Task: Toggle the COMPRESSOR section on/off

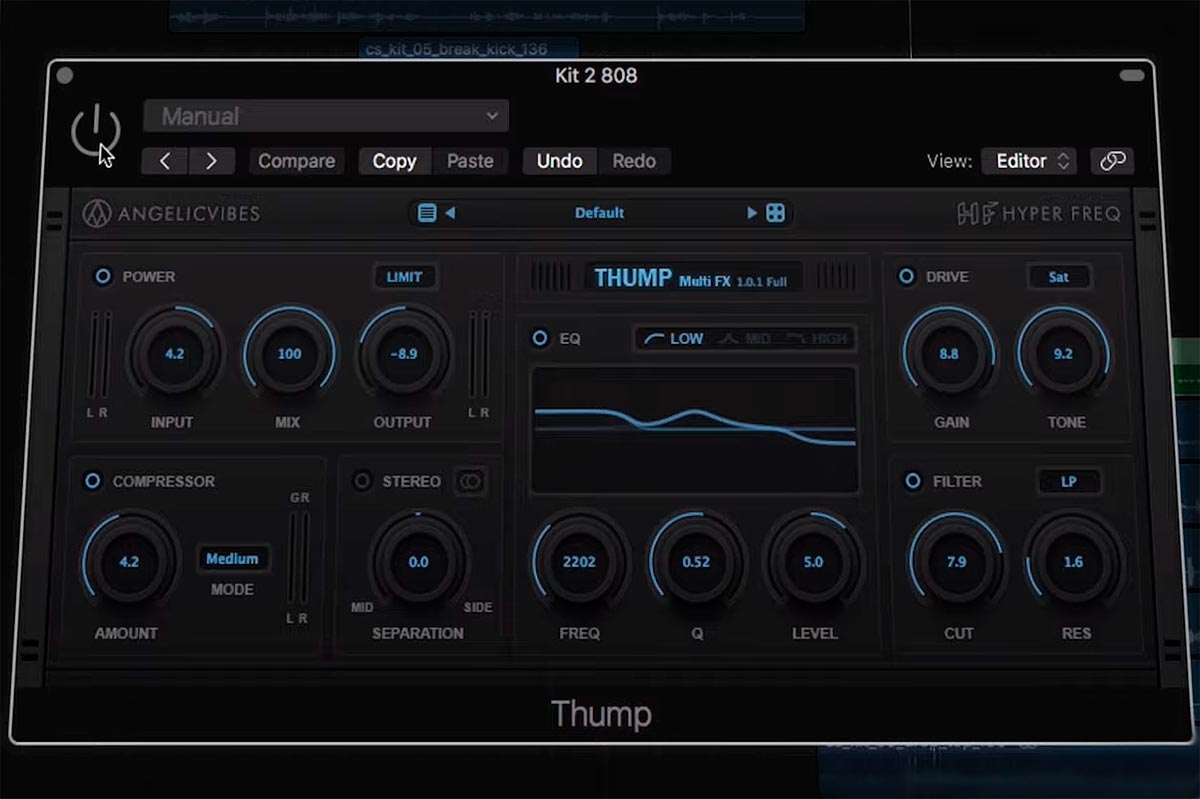Action: tap(93, 482)
